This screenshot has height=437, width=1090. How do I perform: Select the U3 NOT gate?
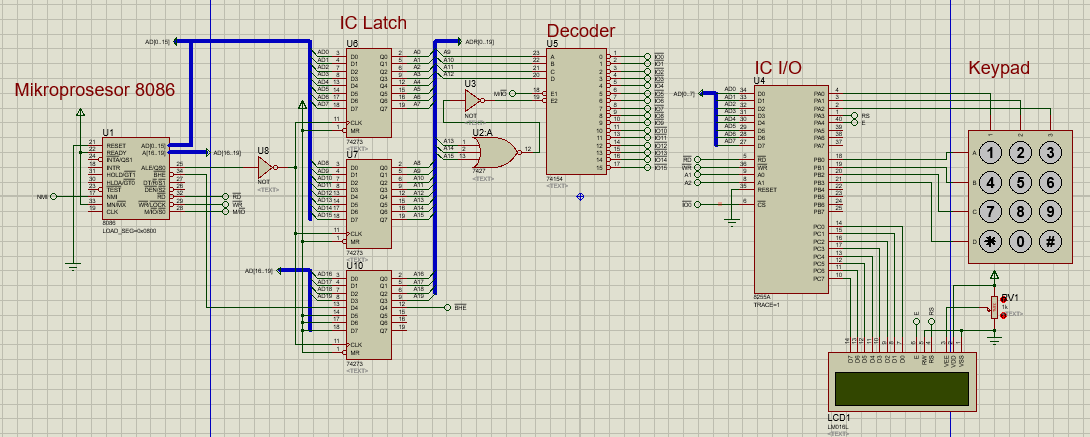point(474,101)
